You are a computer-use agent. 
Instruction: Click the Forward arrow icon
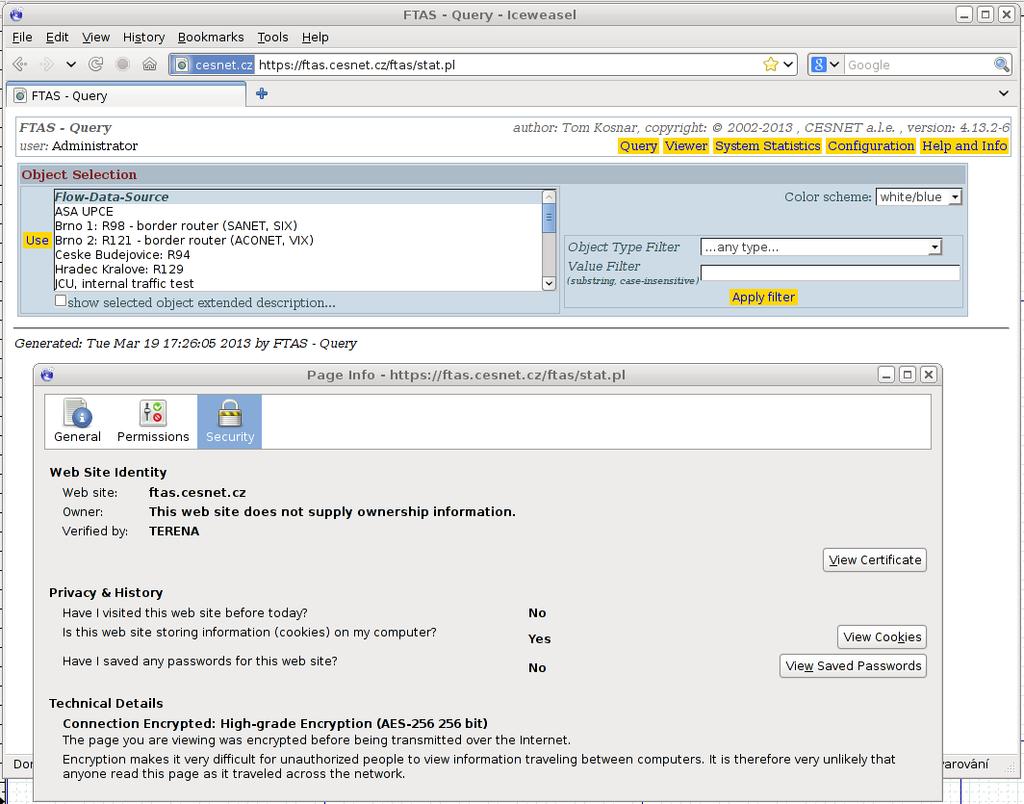coord(47,64)
